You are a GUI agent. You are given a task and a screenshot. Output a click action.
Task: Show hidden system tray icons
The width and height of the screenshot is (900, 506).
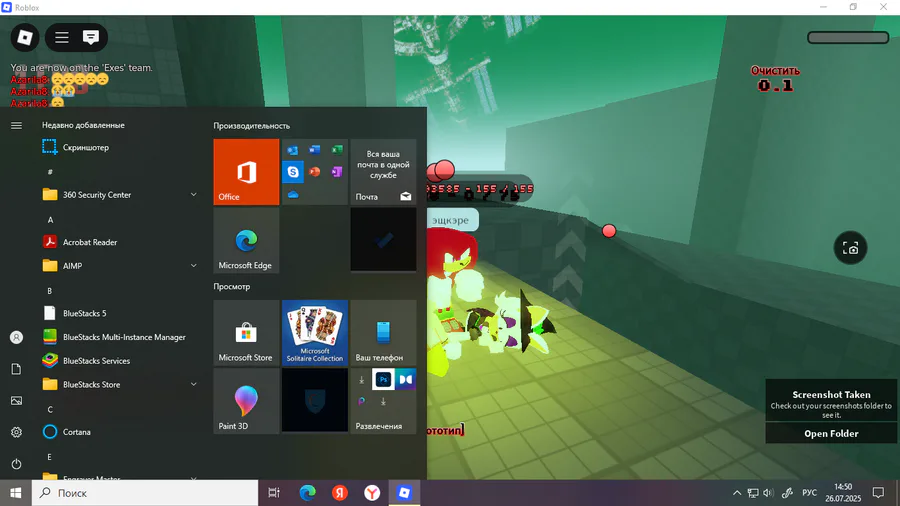click(737, 493)
